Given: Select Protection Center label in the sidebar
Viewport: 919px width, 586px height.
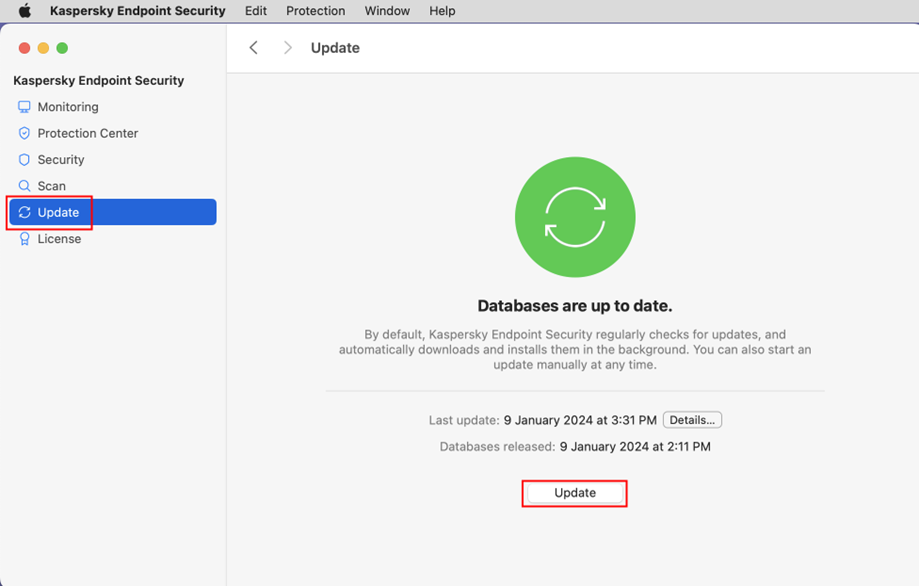Looking at the screenshot, I should click(88, 133).
